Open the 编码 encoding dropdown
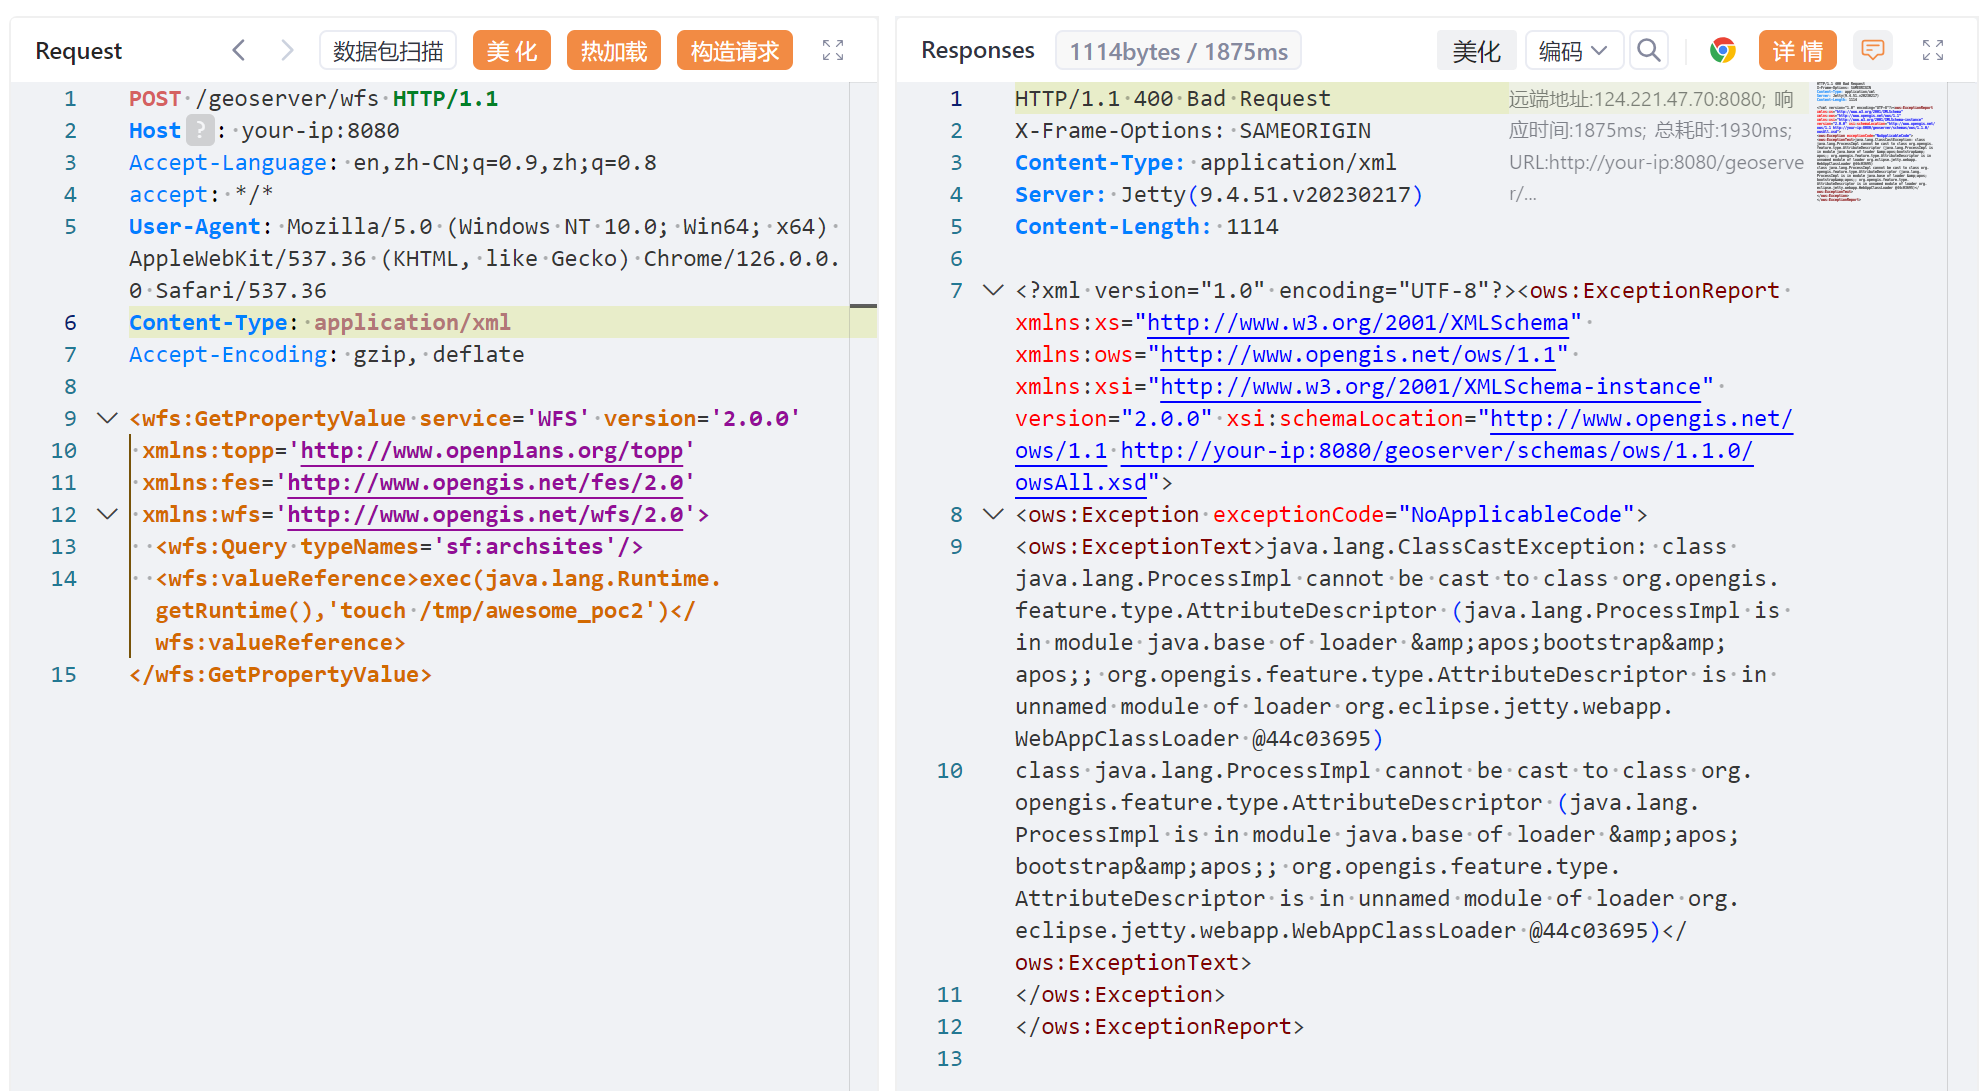 coord(1573,51)
